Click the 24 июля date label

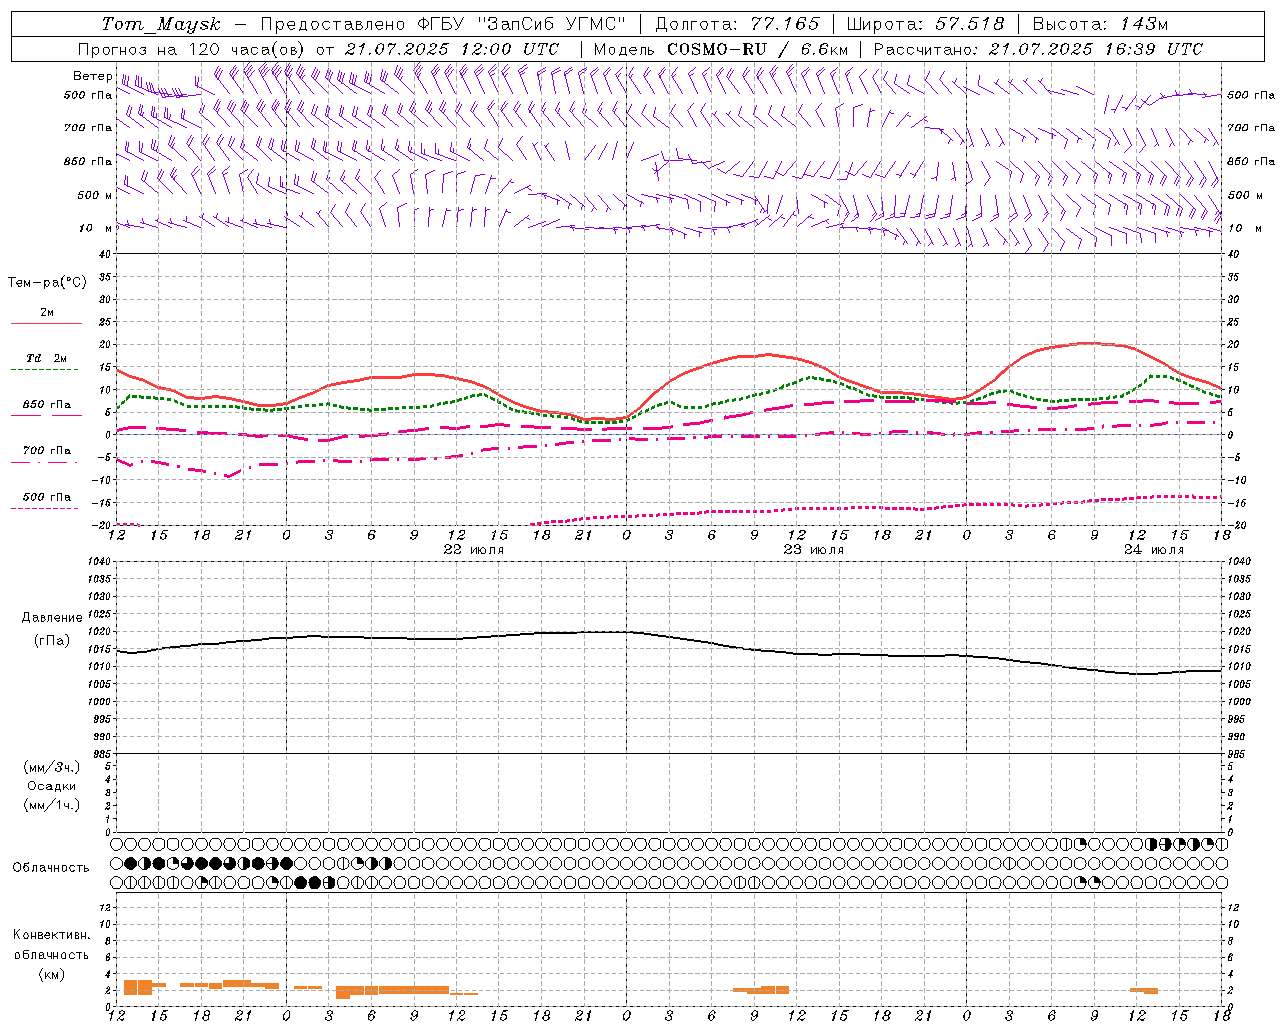click(1153, 550)
